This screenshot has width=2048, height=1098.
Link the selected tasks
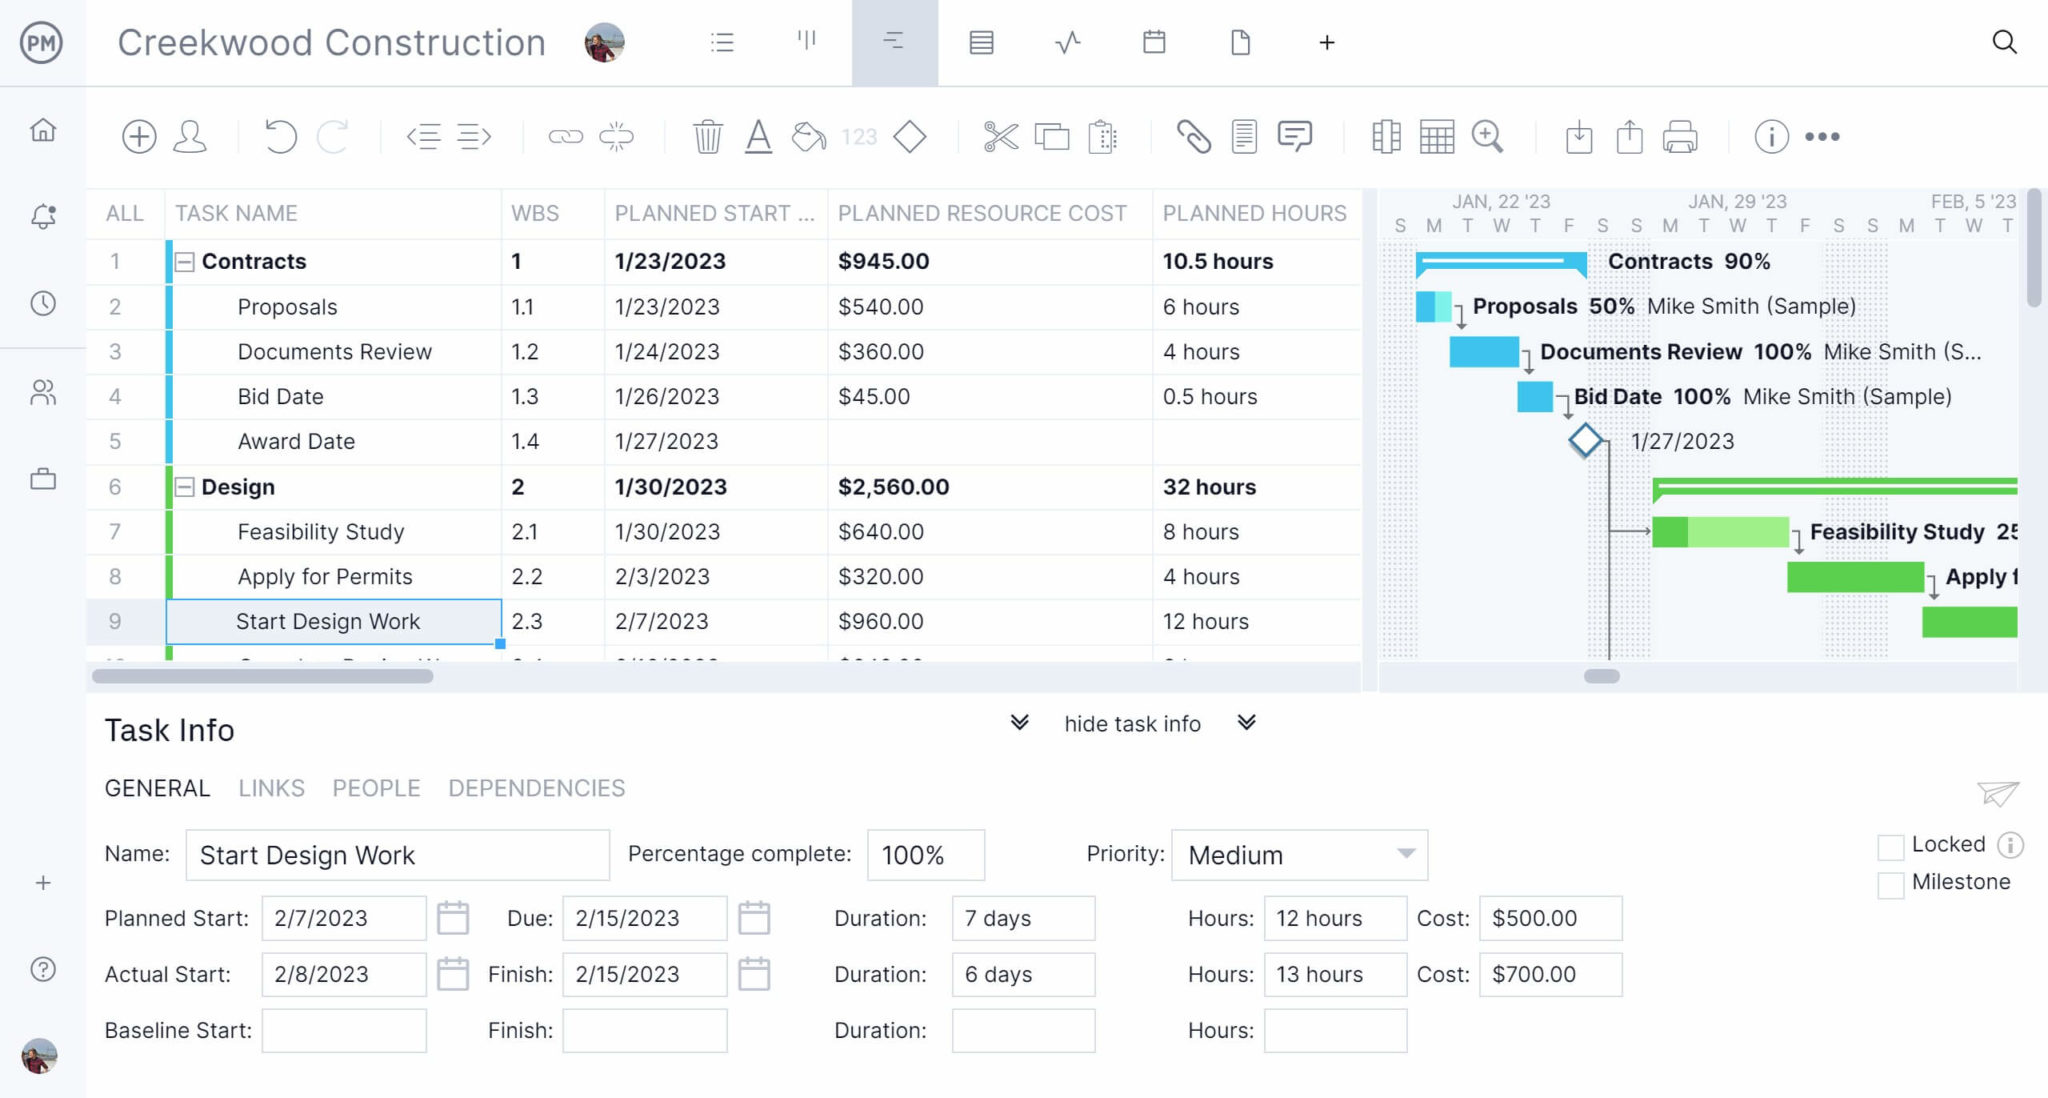pyautogui.click(x=567, y=136)
